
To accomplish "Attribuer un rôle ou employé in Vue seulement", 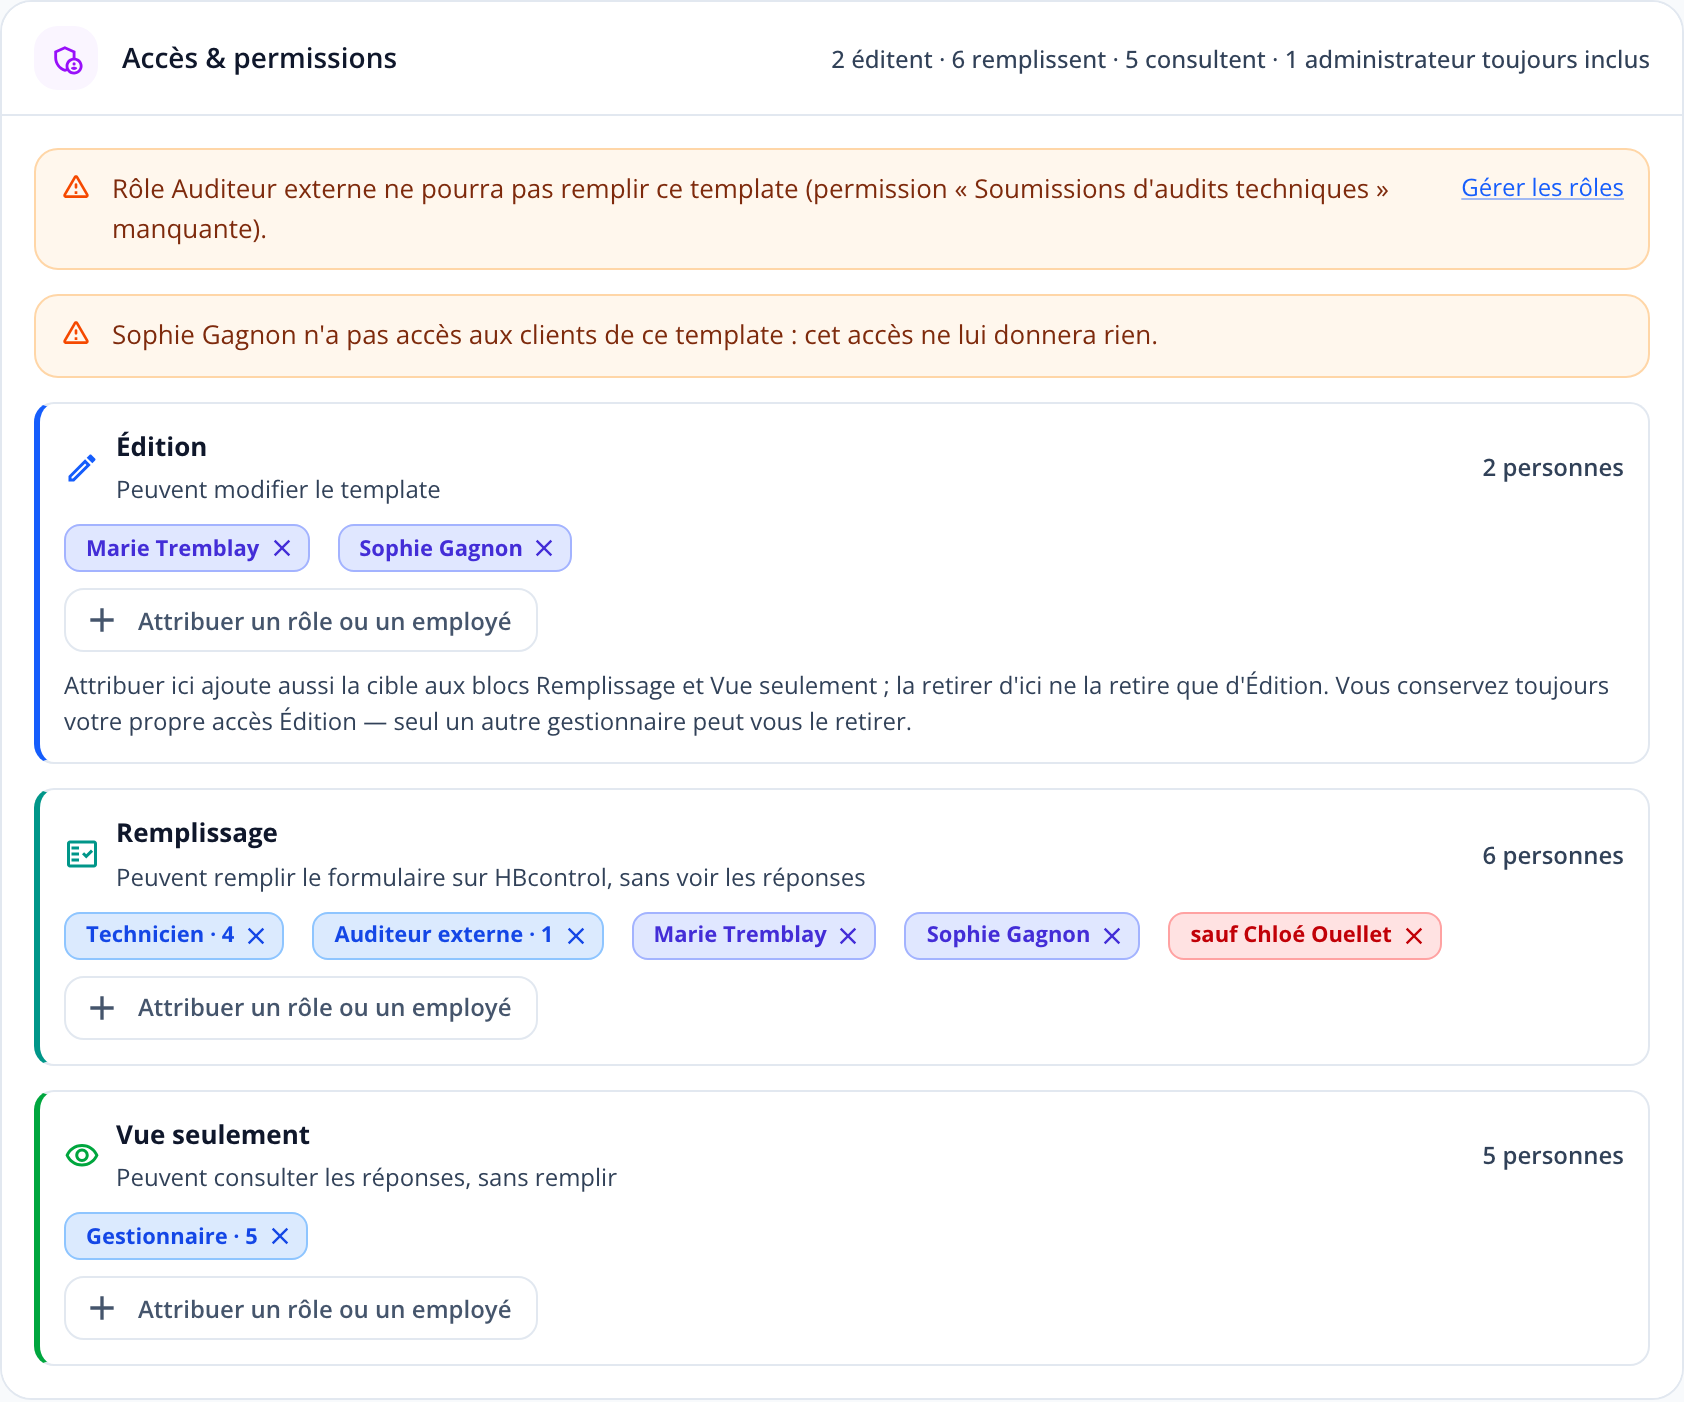I will tap(301, 1308).
